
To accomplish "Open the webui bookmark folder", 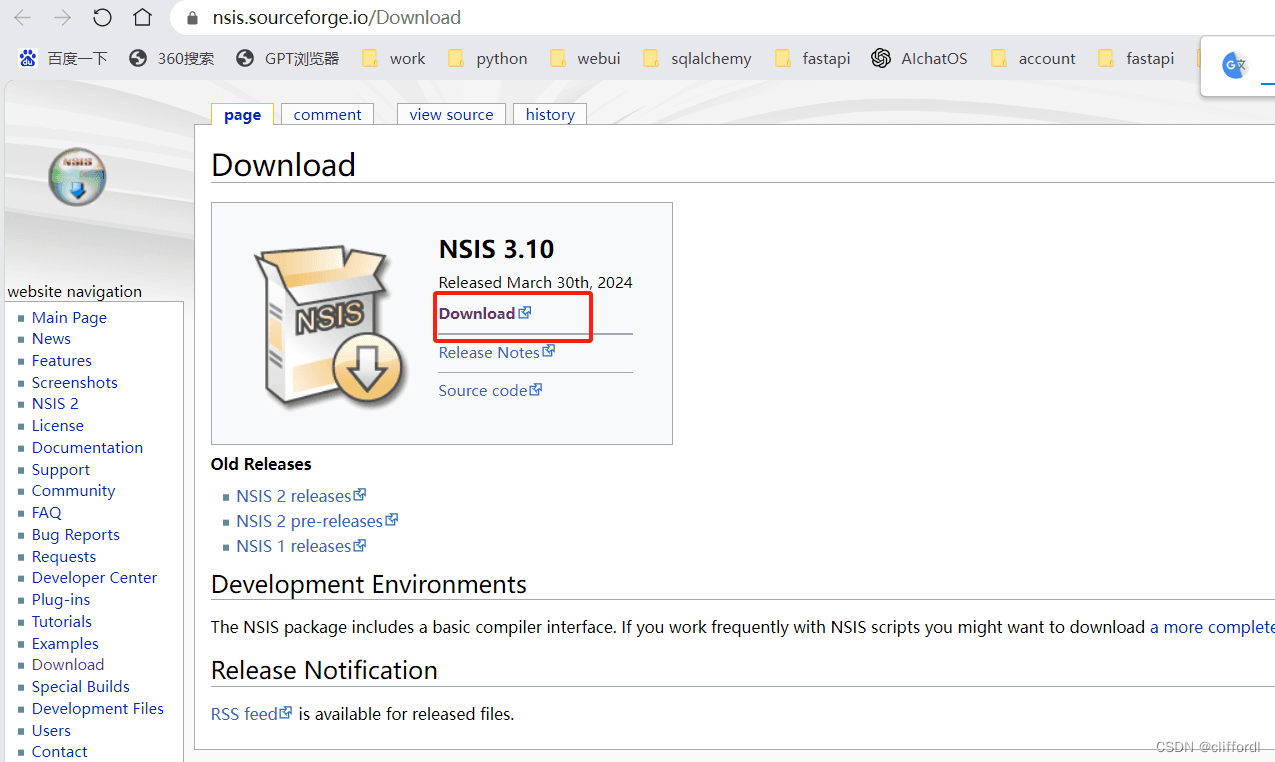I will [x=585, y=58].
